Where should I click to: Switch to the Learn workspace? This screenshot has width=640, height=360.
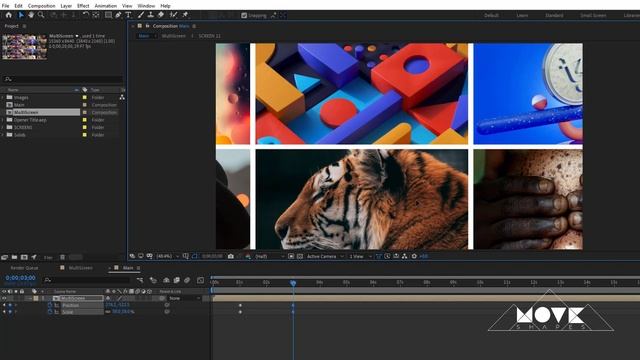click(522, 16)
